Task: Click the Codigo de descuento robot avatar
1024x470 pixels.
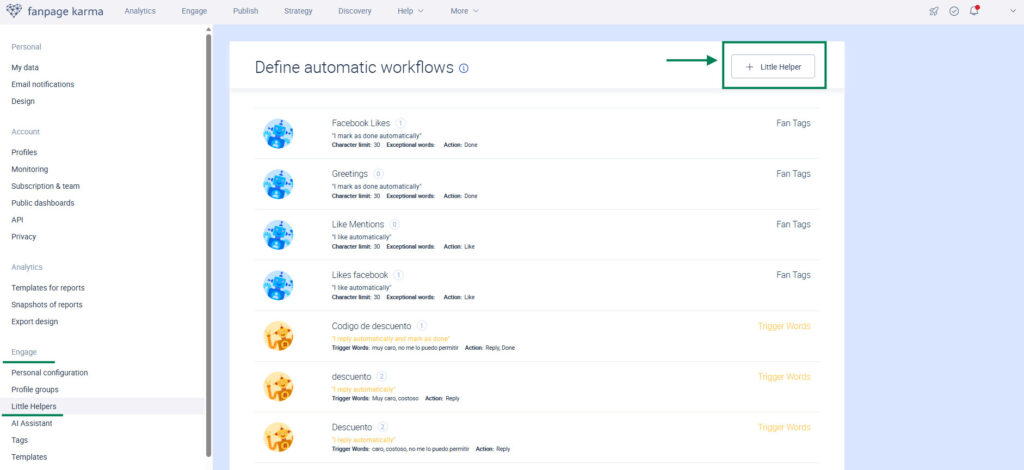Action: 278,336
